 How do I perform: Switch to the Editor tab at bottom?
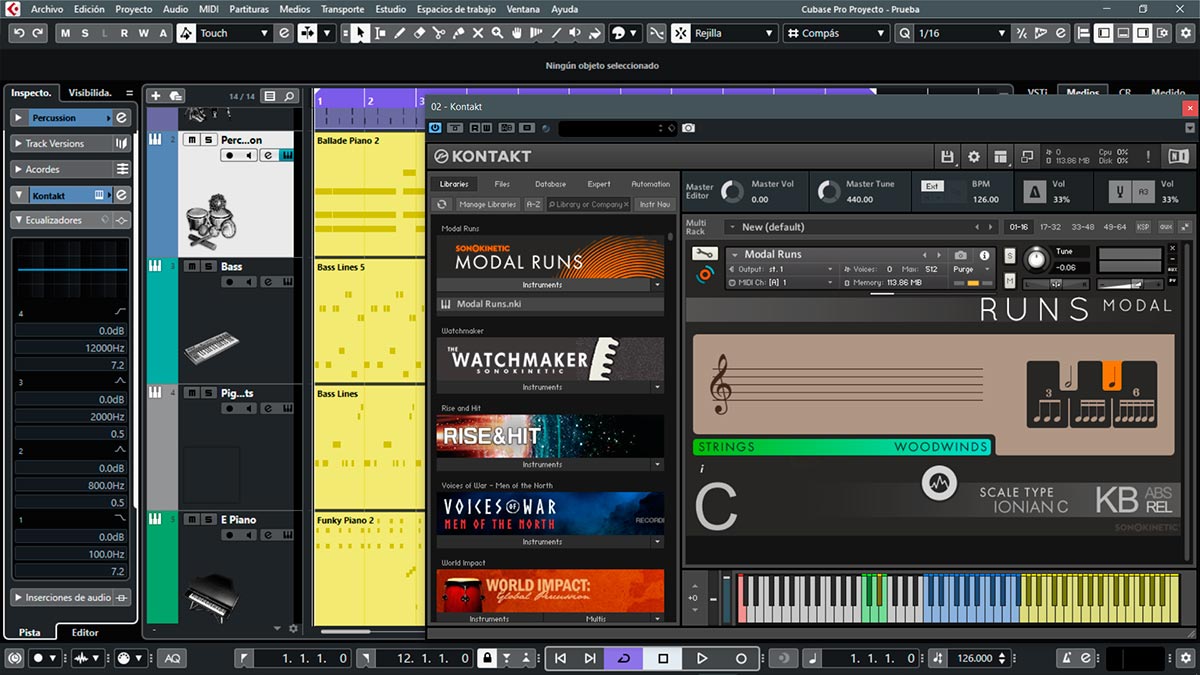pyautogui.click(x=85, y=632)
